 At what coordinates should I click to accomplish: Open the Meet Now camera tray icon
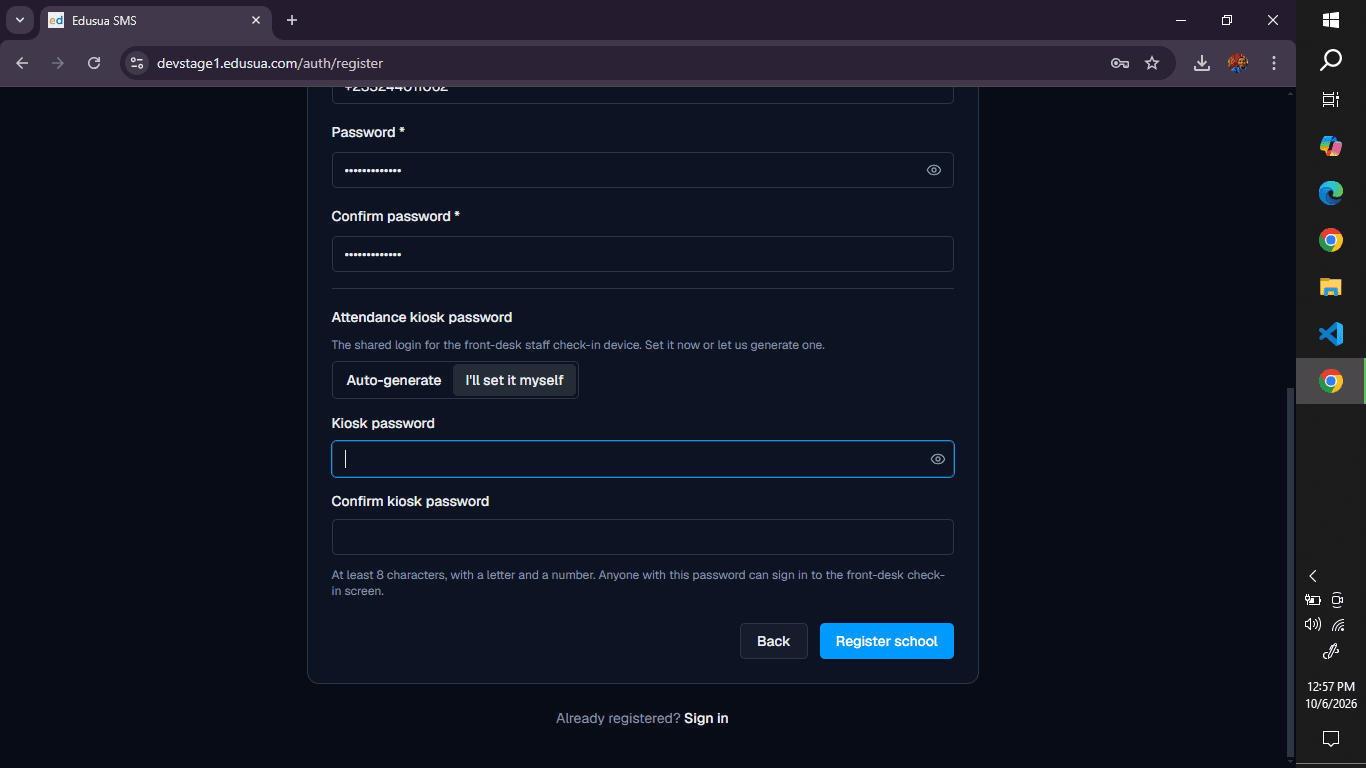tap(1338, 601)
